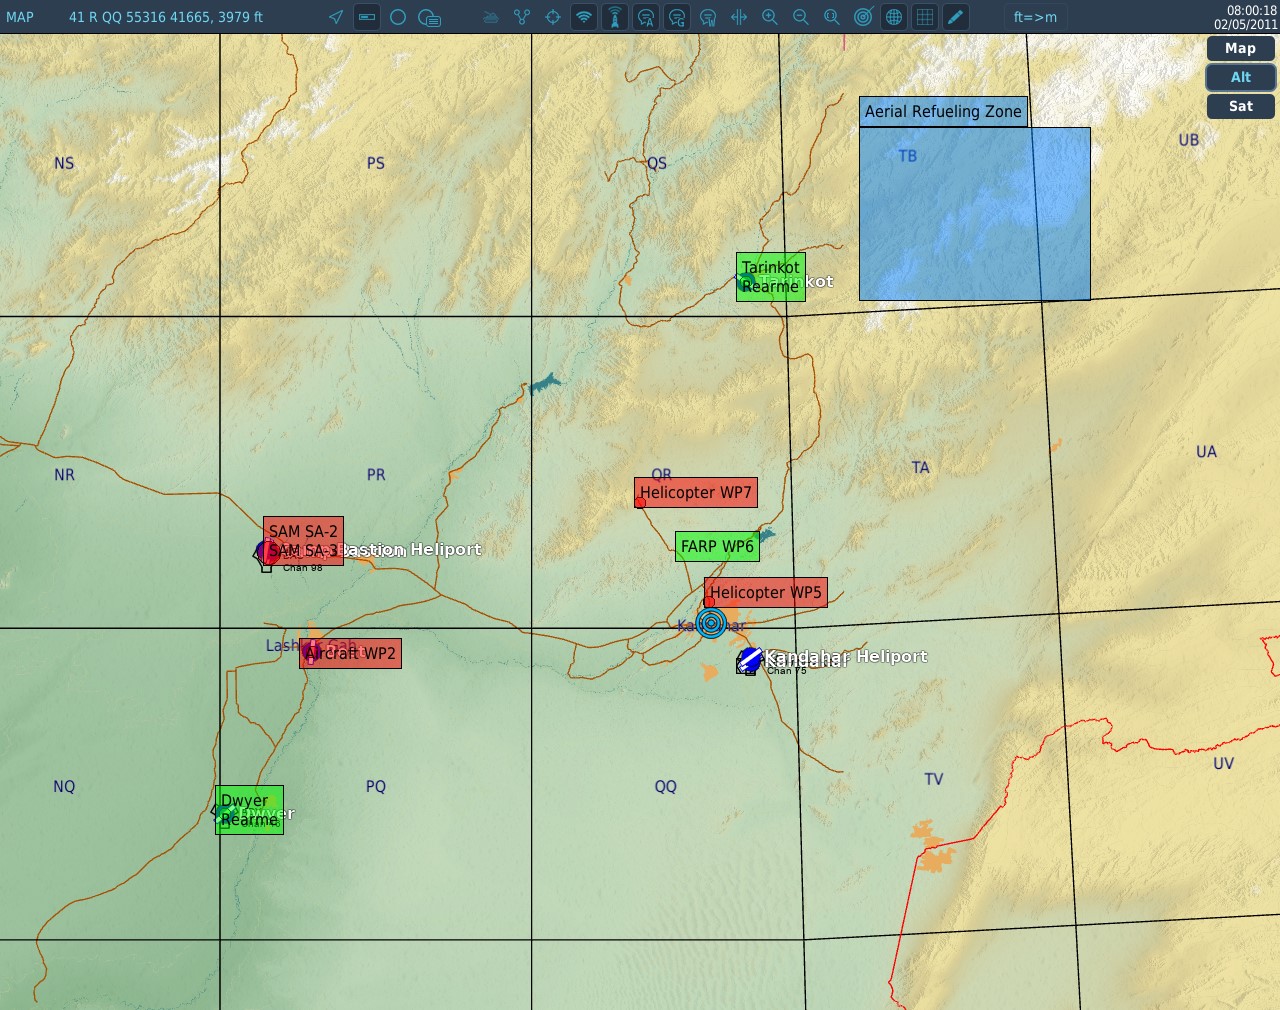This screenshot has width=1280, height=1010.
Task: Click the navigation arrow icon in toolbar
Action: 336,17
